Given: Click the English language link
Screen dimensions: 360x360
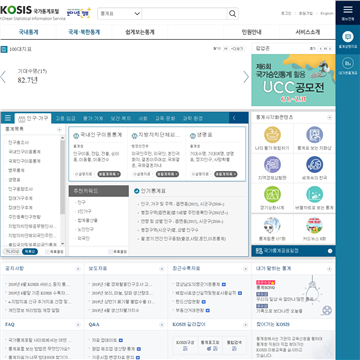Looking at the screenshot, I should point(327,13).
